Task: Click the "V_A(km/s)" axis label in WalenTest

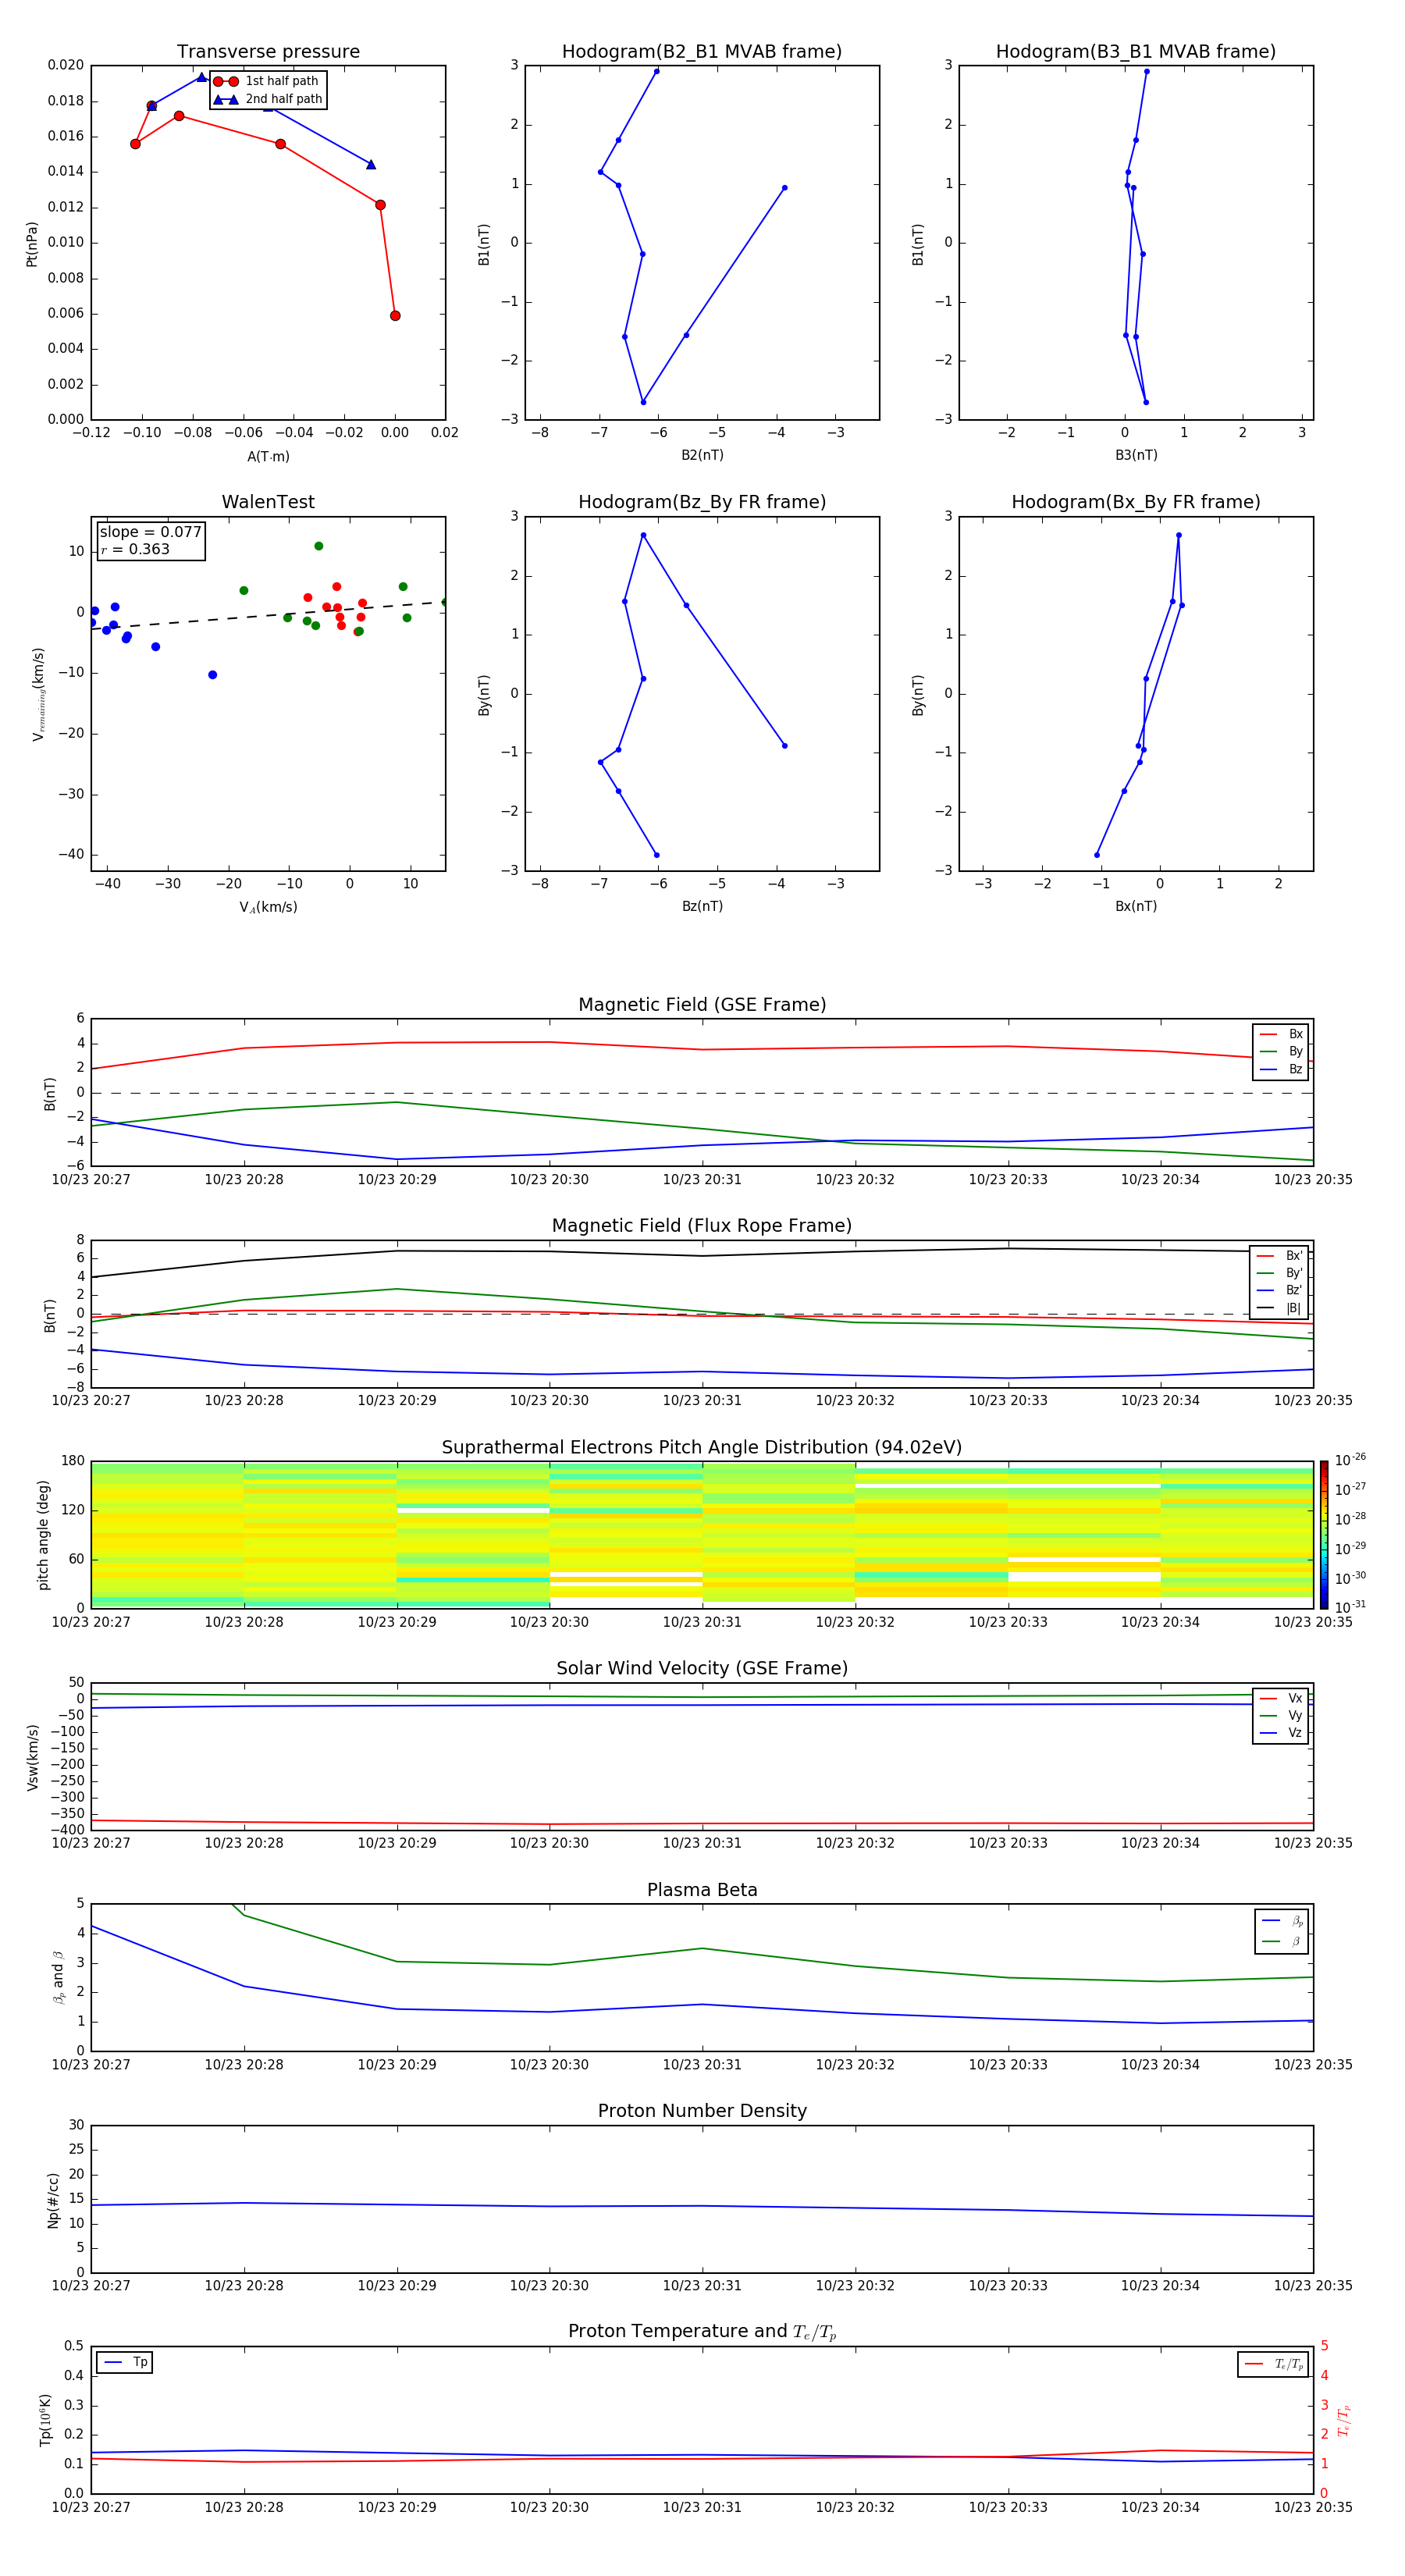Action: pyautogui.click(x=268, y=907)
